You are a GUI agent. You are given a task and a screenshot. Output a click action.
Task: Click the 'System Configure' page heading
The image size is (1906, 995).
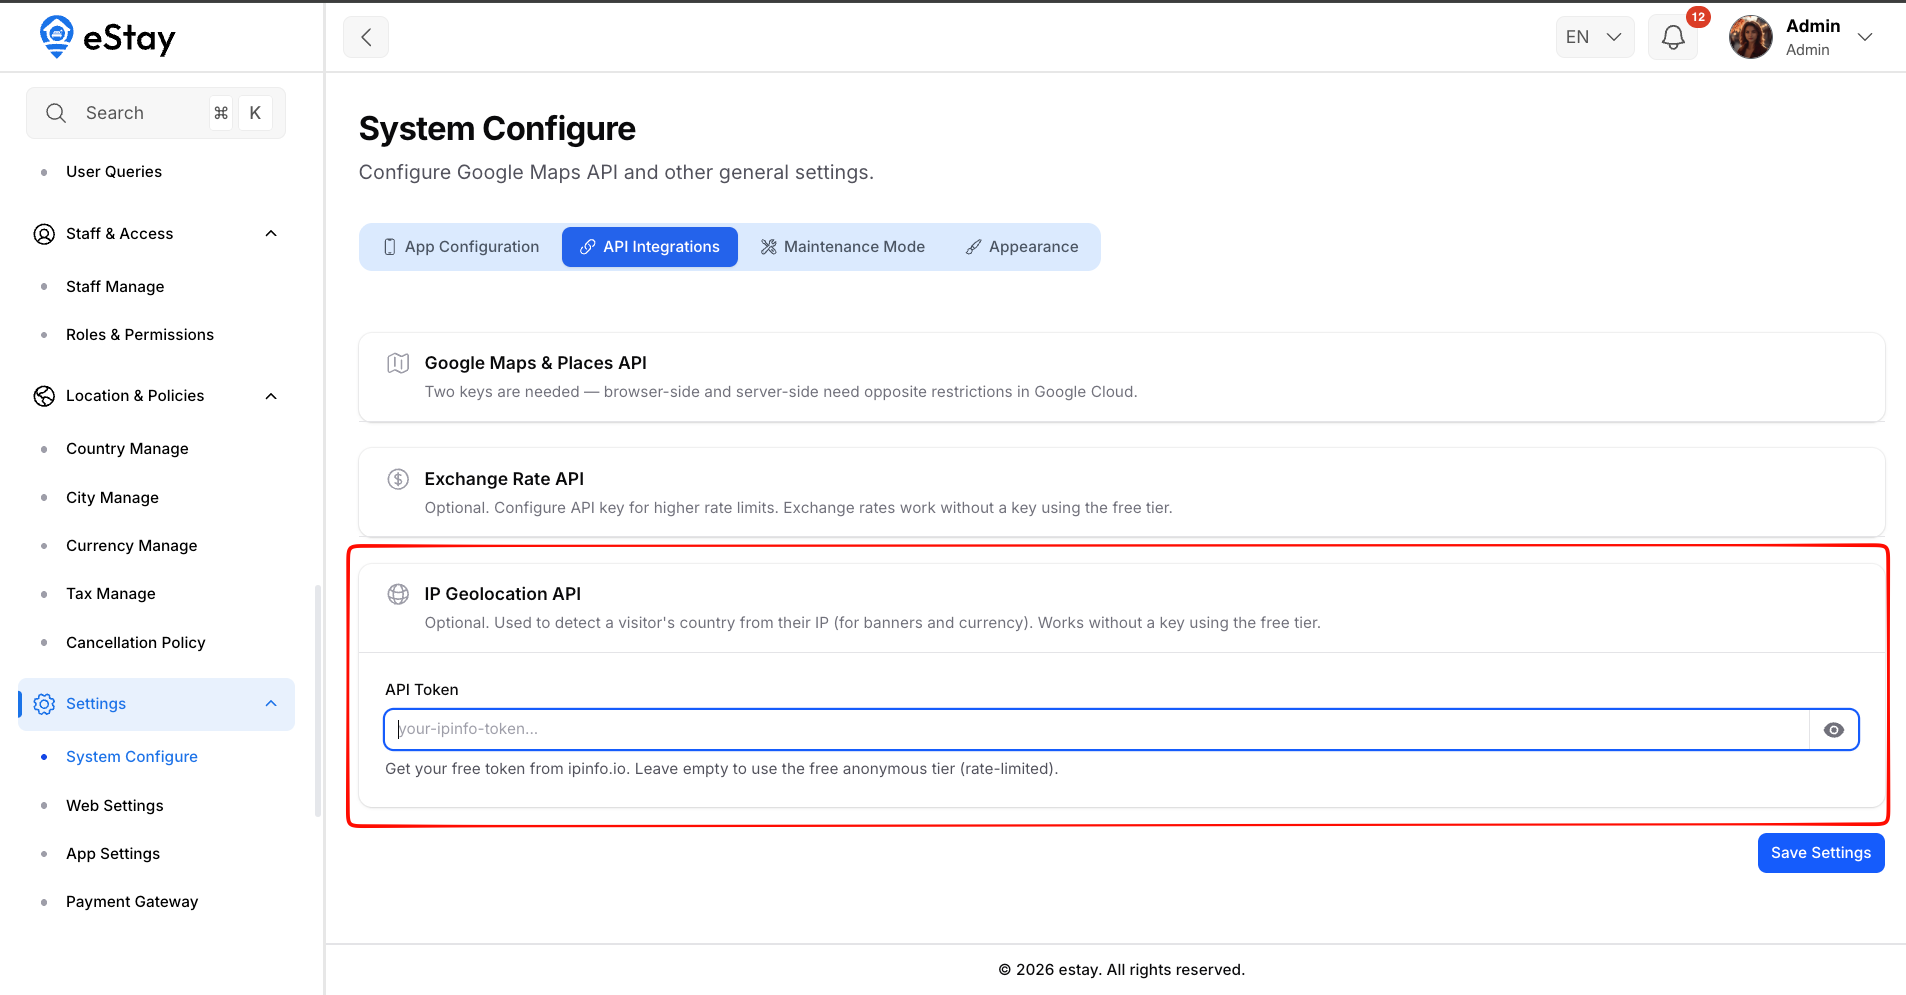pos(497,129)
